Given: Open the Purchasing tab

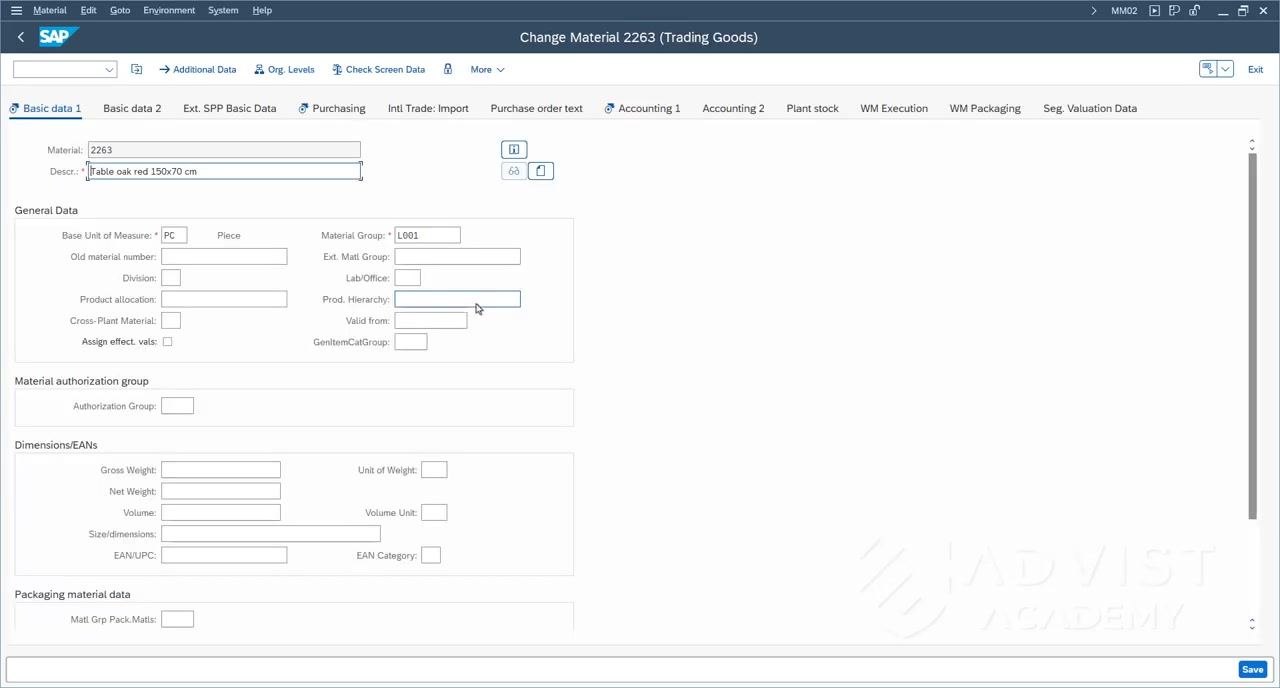Looking at the screenshot, I should [332, 108].
